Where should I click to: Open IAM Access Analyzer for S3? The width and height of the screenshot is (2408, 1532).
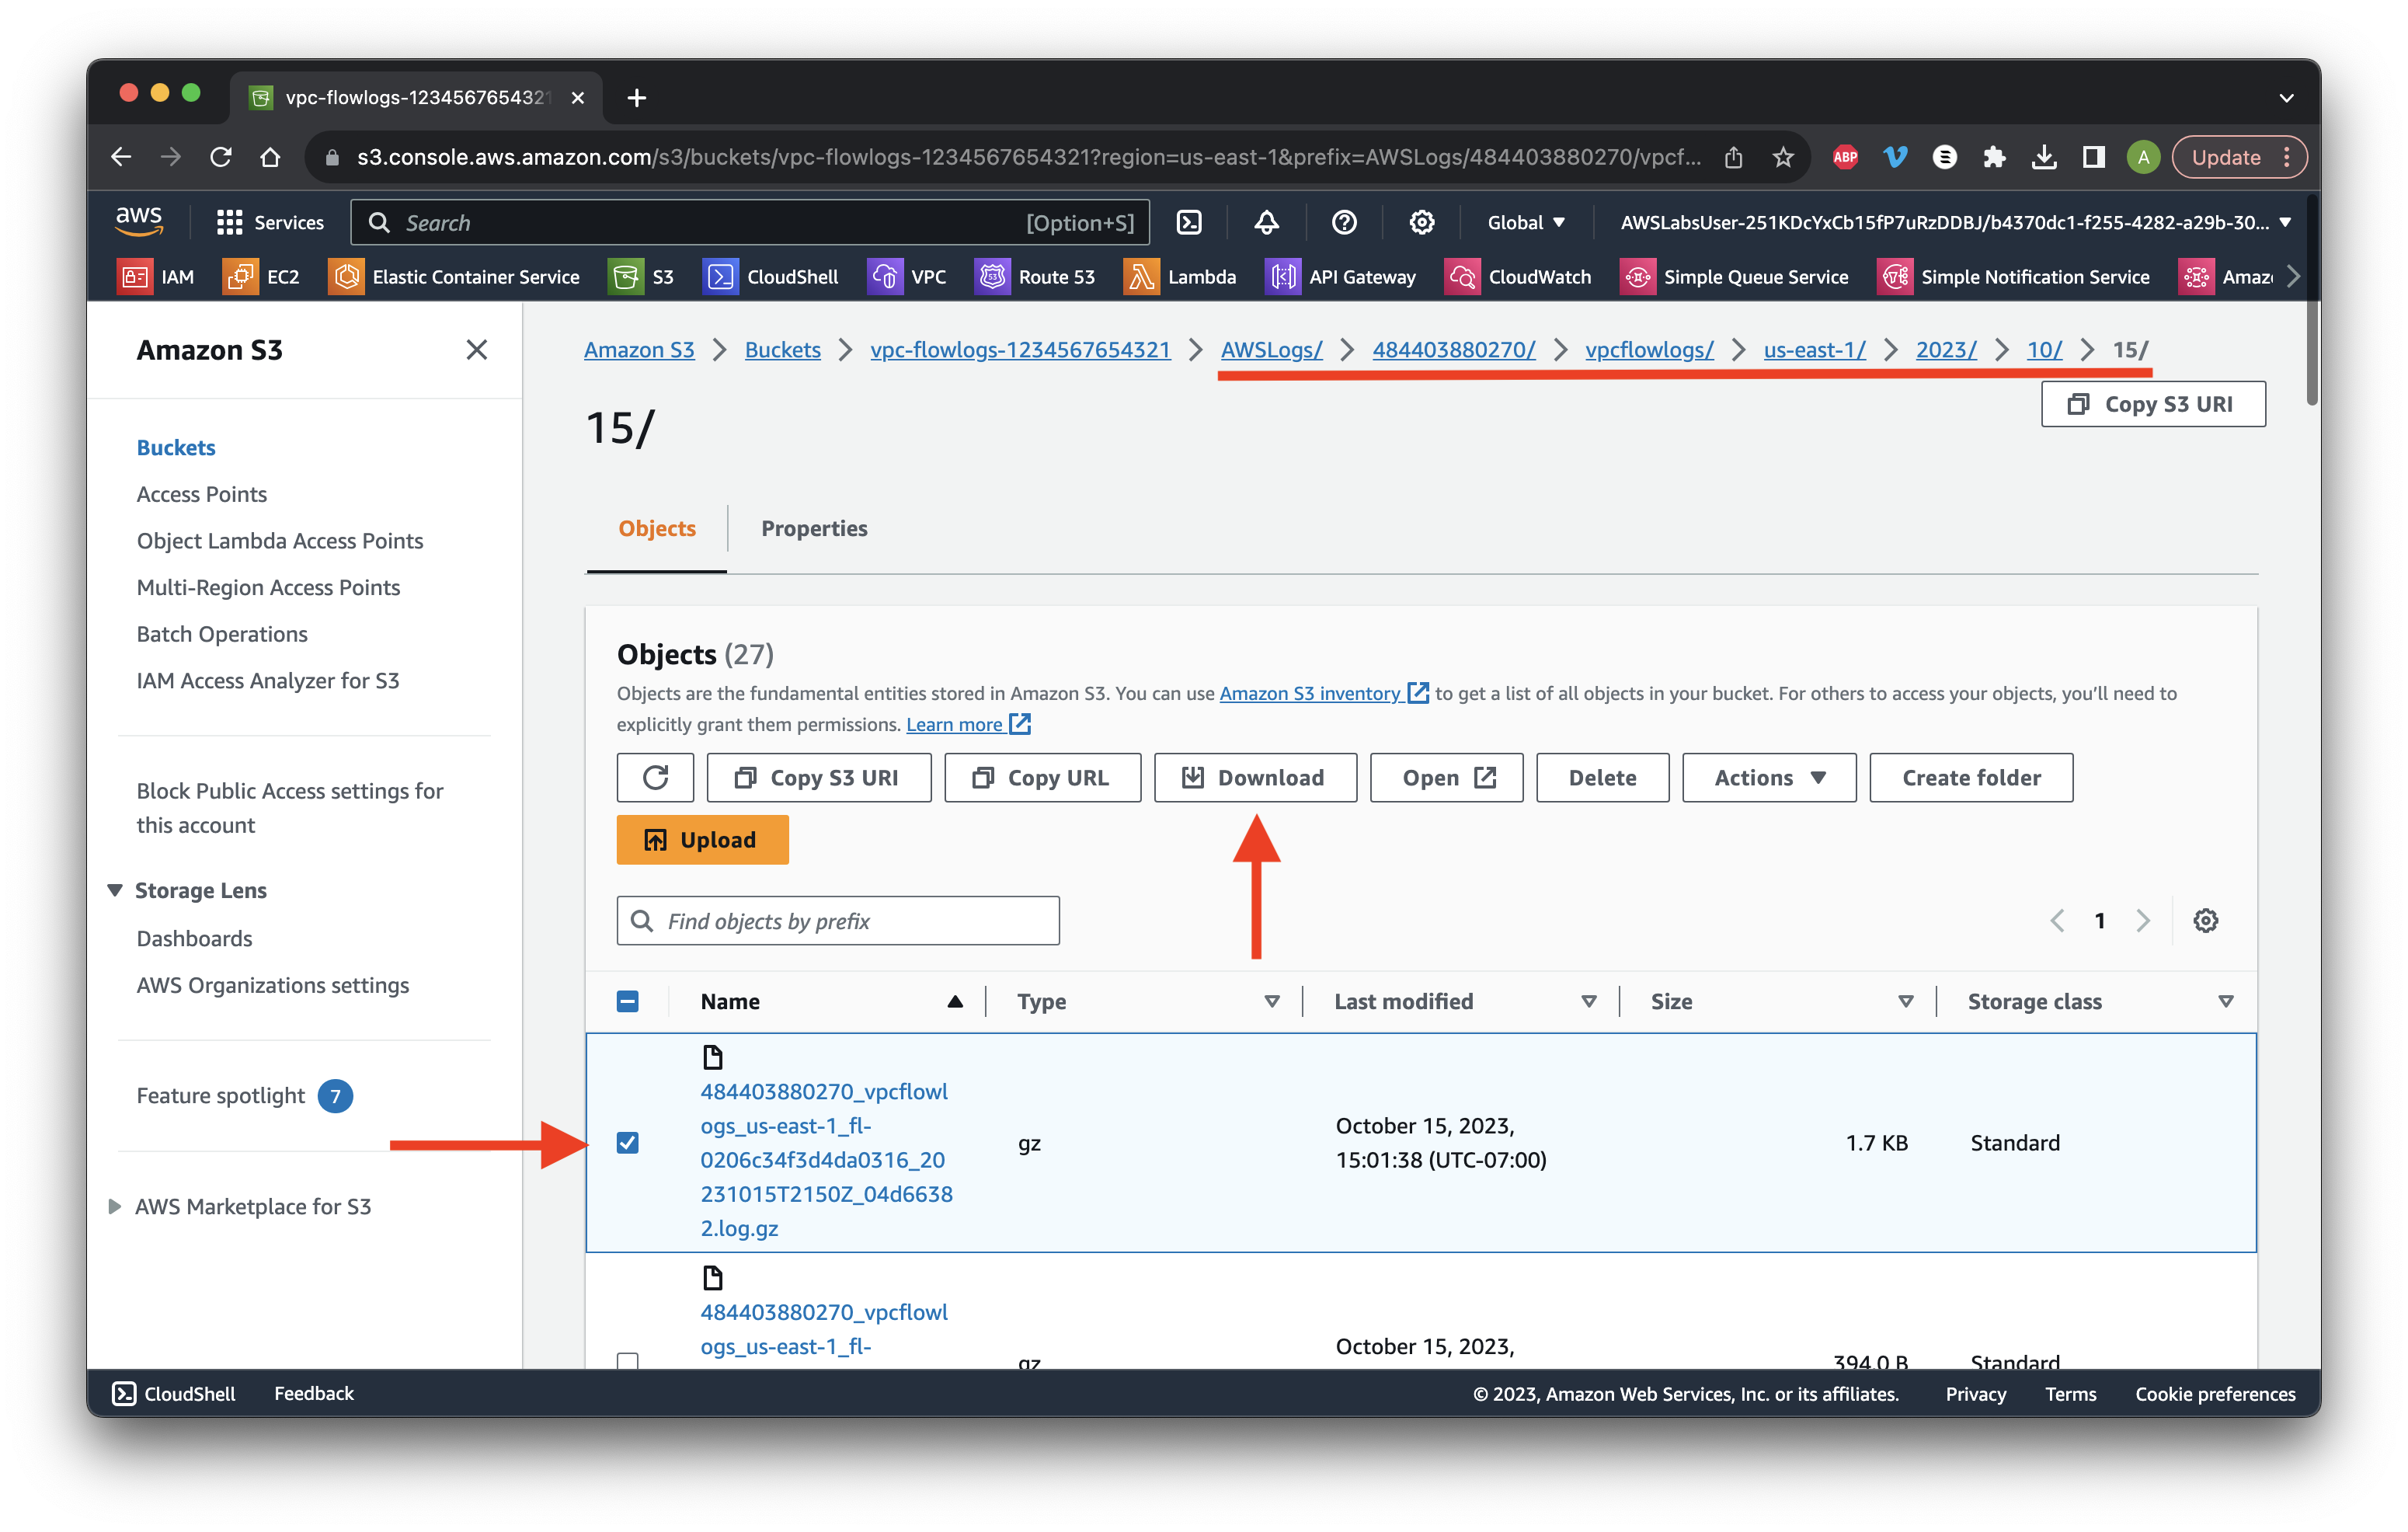pyautogui.click(x=268, y=680)
